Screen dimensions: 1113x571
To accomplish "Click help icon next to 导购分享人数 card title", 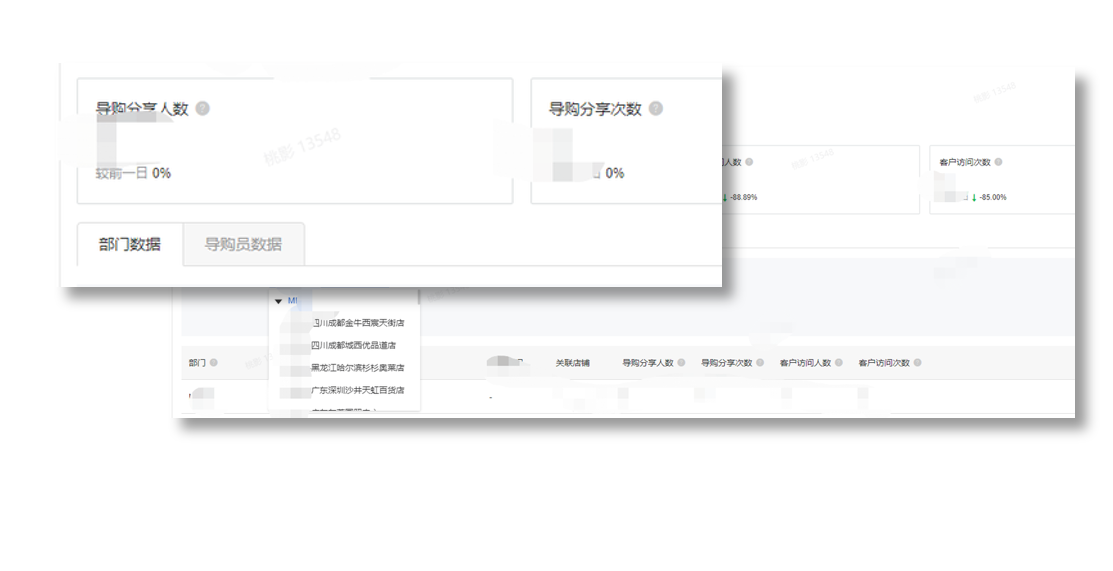I will (x=202, y=109).
